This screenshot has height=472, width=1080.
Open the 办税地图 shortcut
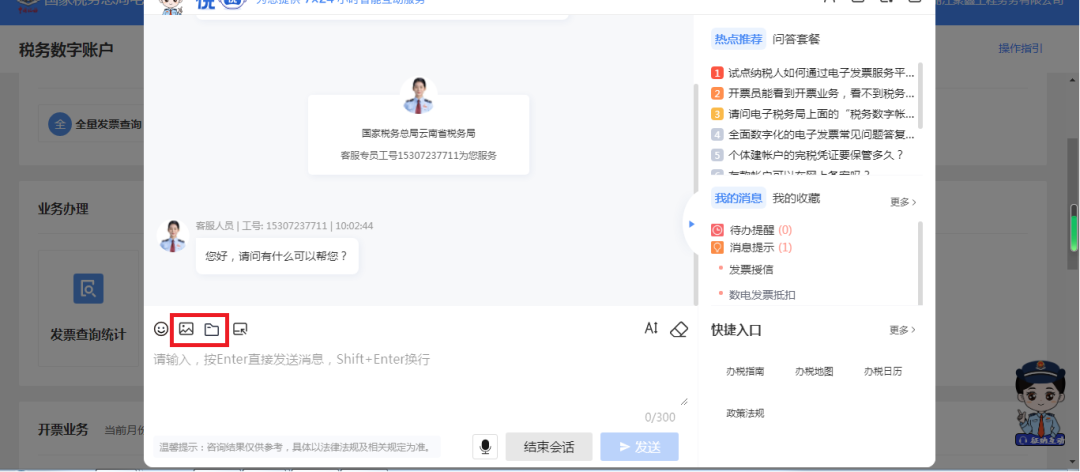pyautogui.click(x=814, y=371)
